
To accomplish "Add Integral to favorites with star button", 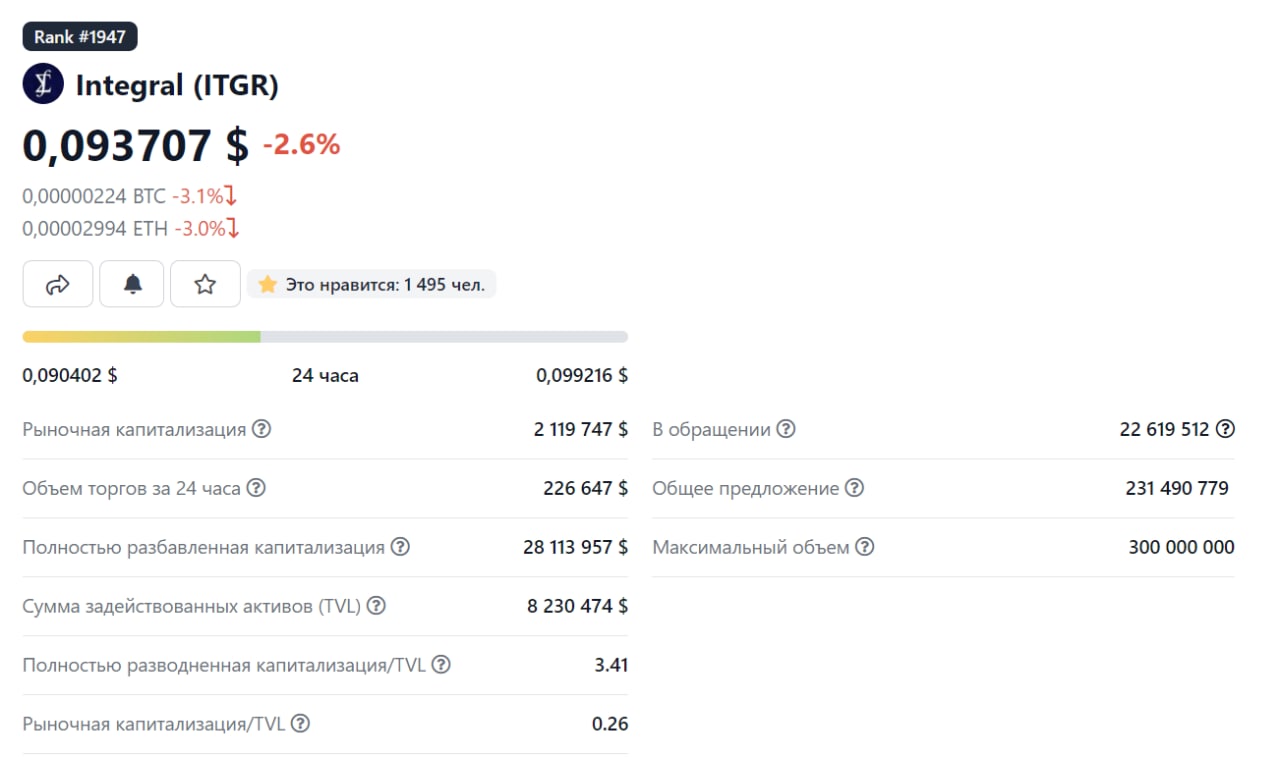I will pyautogui.click(x=205, y=284).
